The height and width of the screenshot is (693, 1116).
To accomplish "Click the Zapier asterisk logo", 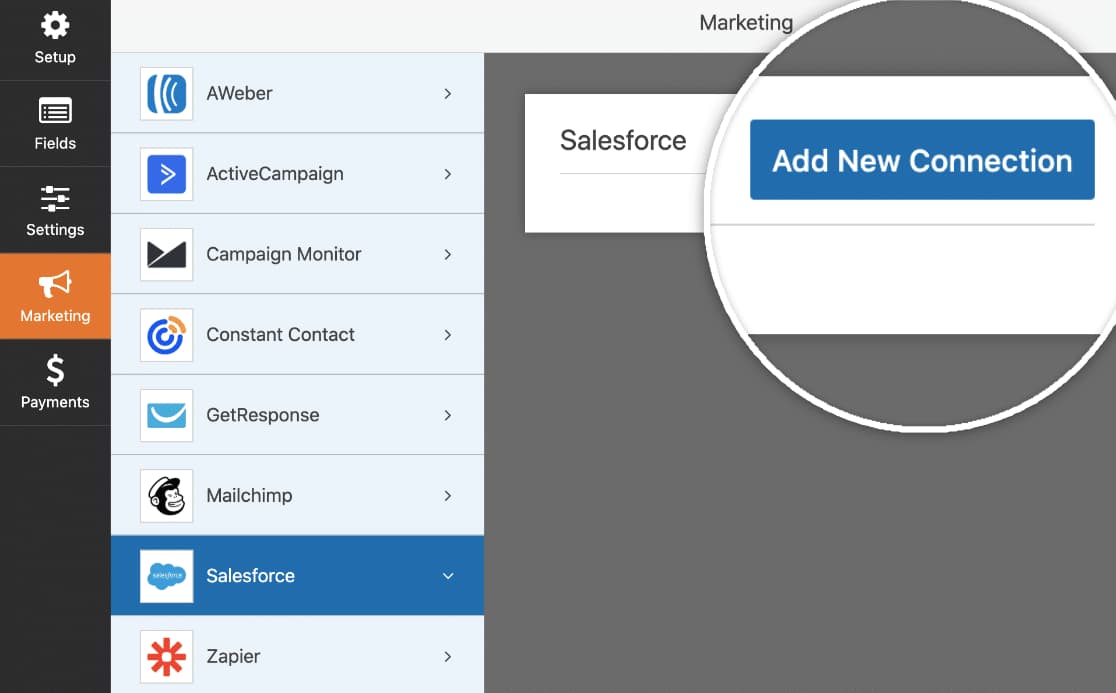I will click(166, 656).
